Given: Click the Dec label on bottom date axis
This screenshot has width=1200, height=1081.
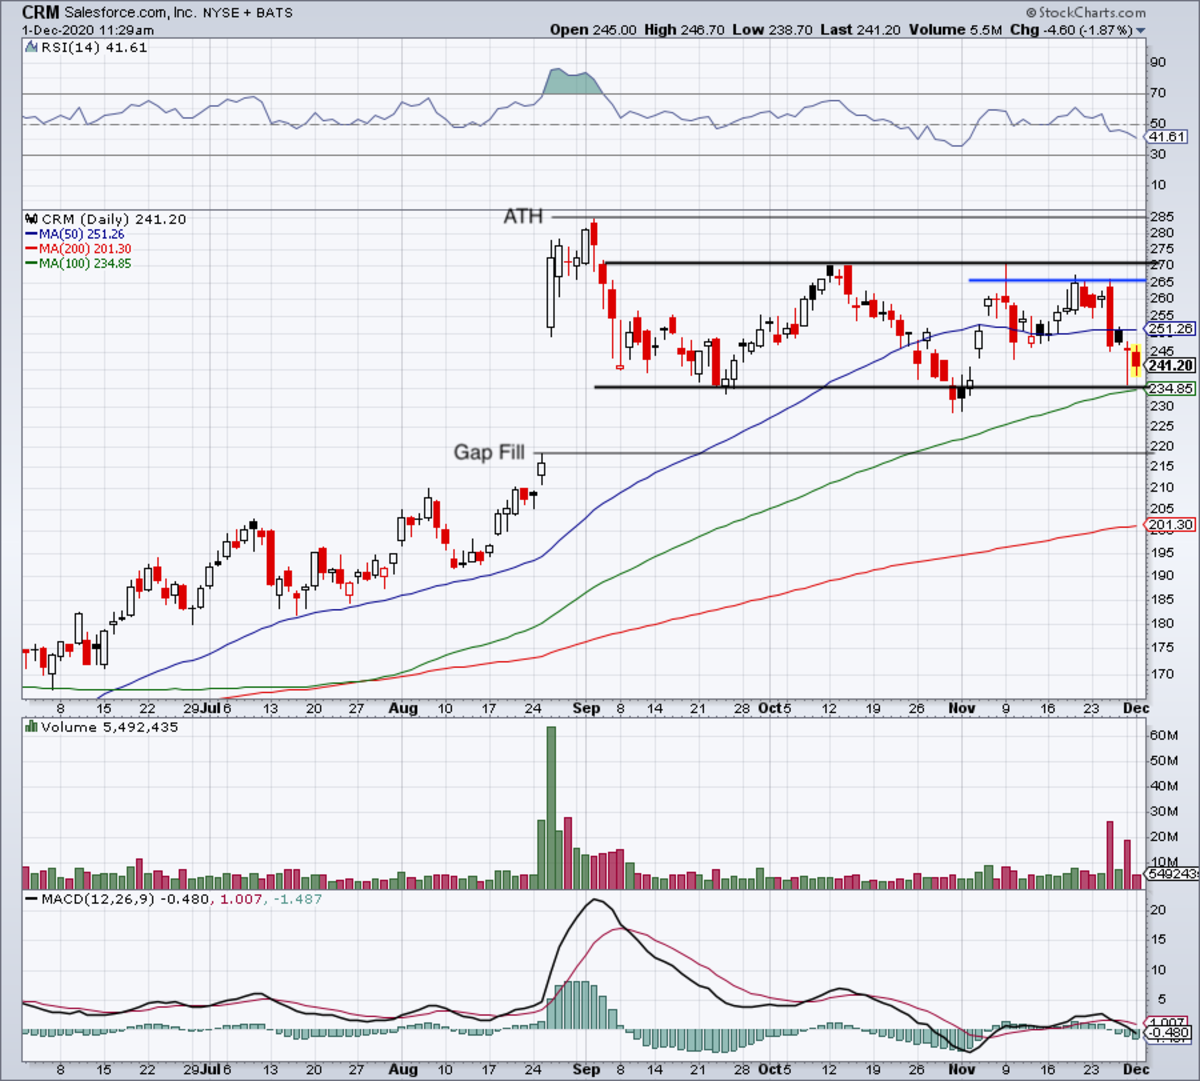Looking at the screenshot, I should 1136,1069.
